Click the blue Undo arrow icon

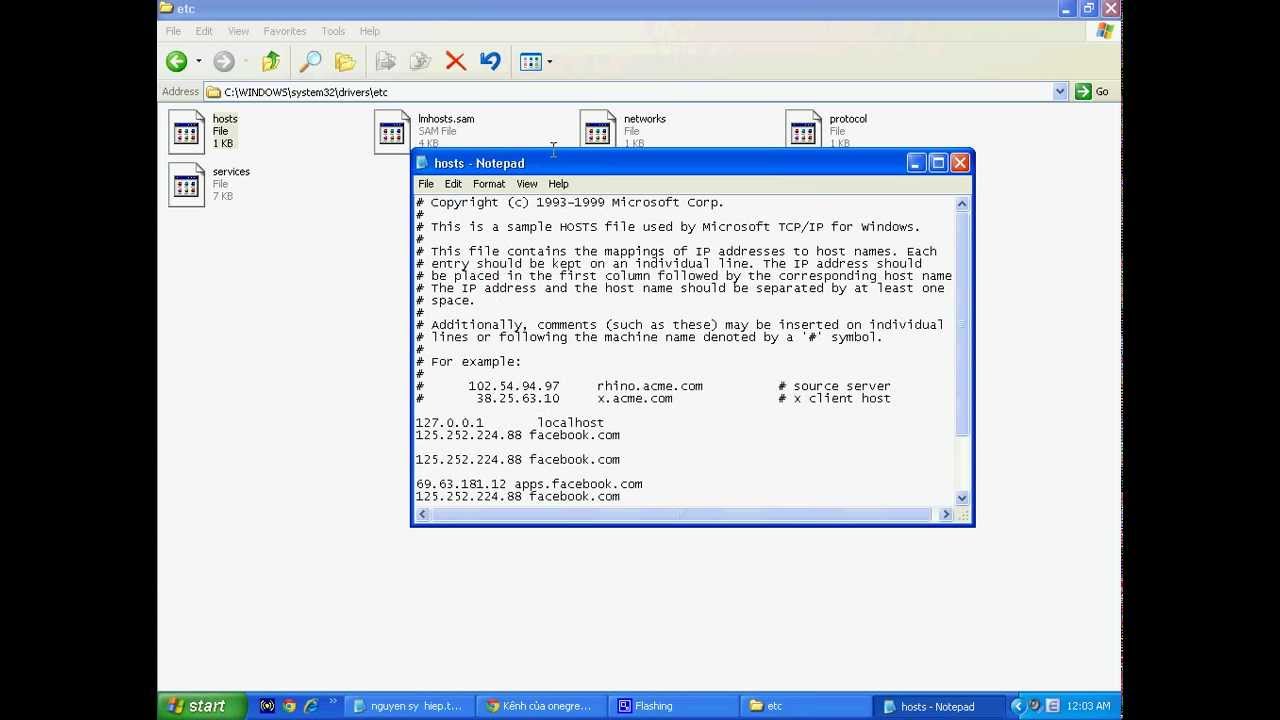point(490,62)
